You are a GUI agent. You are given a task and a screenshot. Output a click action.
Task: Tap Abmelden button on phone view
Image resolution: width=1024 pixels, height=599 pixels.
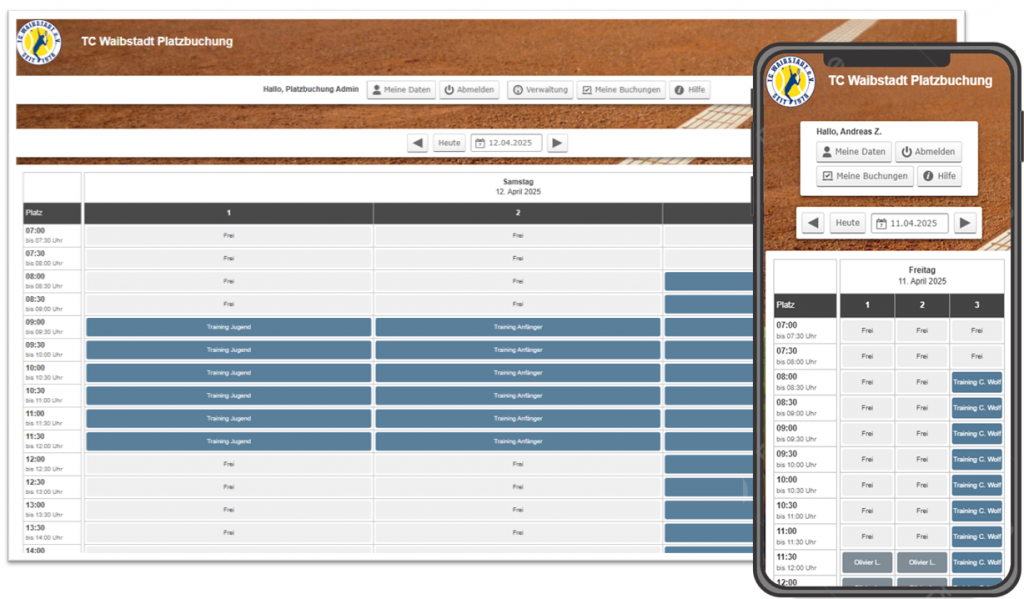tap(927, 152)
